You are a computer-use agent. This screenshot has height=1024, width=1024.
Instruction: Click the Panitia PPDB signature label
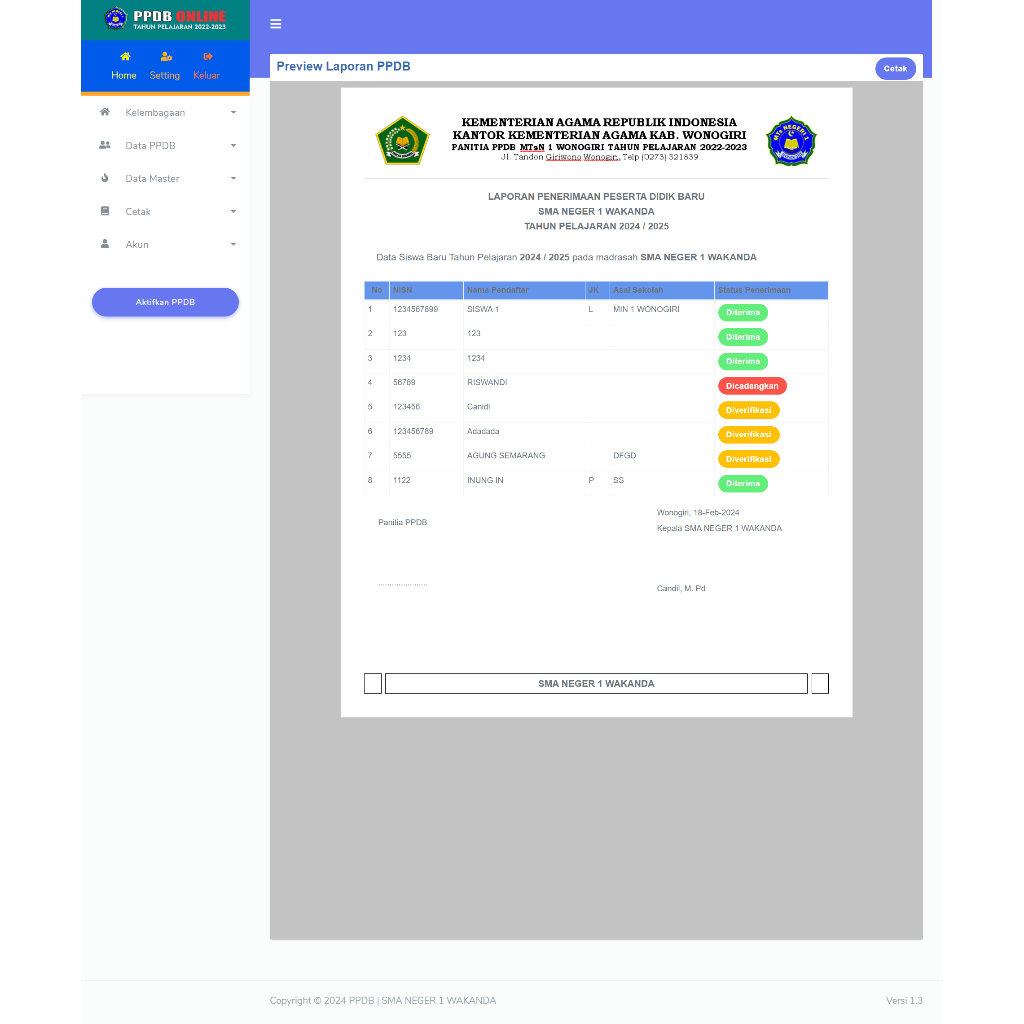click(402, 522)
